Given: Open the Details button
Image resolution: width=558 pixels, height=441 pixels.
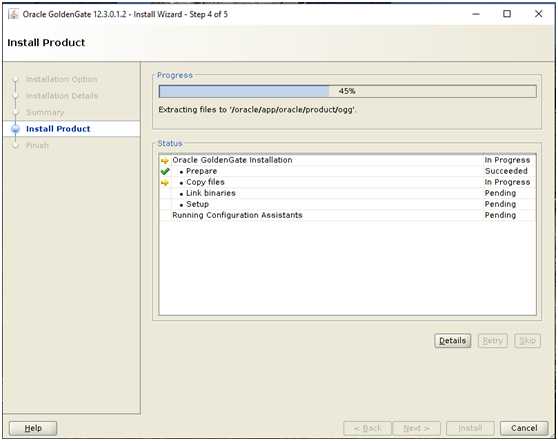Looking at the screenshot, I should (x=452, y=341).
